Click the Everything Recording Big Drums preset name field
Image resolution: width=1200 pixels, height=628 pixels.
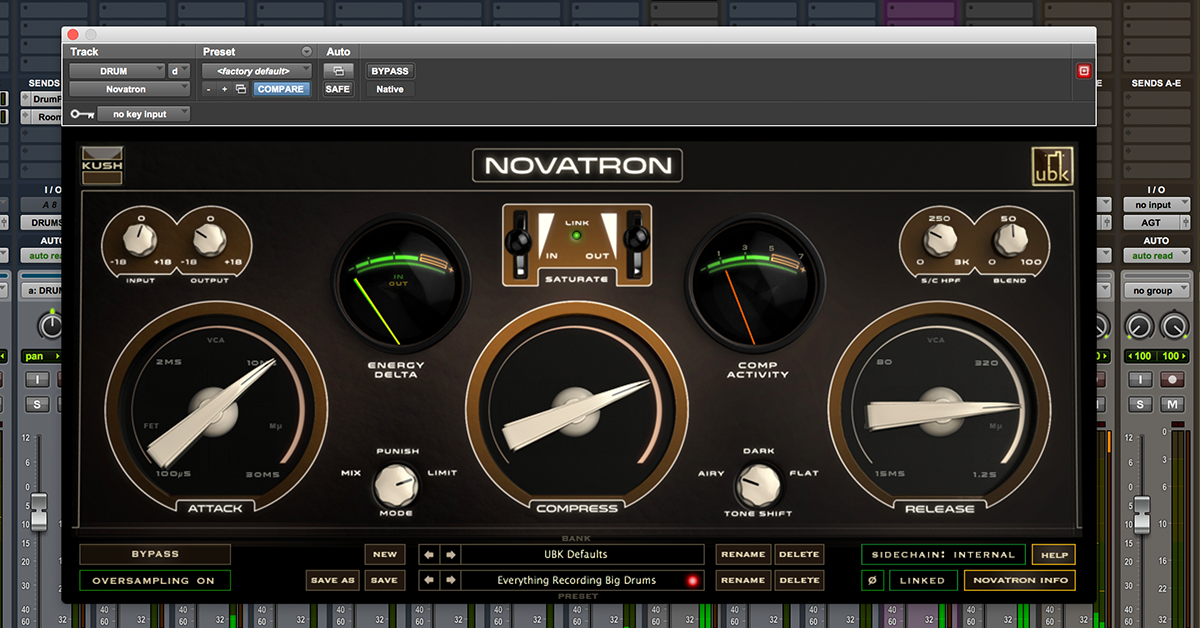585,580
